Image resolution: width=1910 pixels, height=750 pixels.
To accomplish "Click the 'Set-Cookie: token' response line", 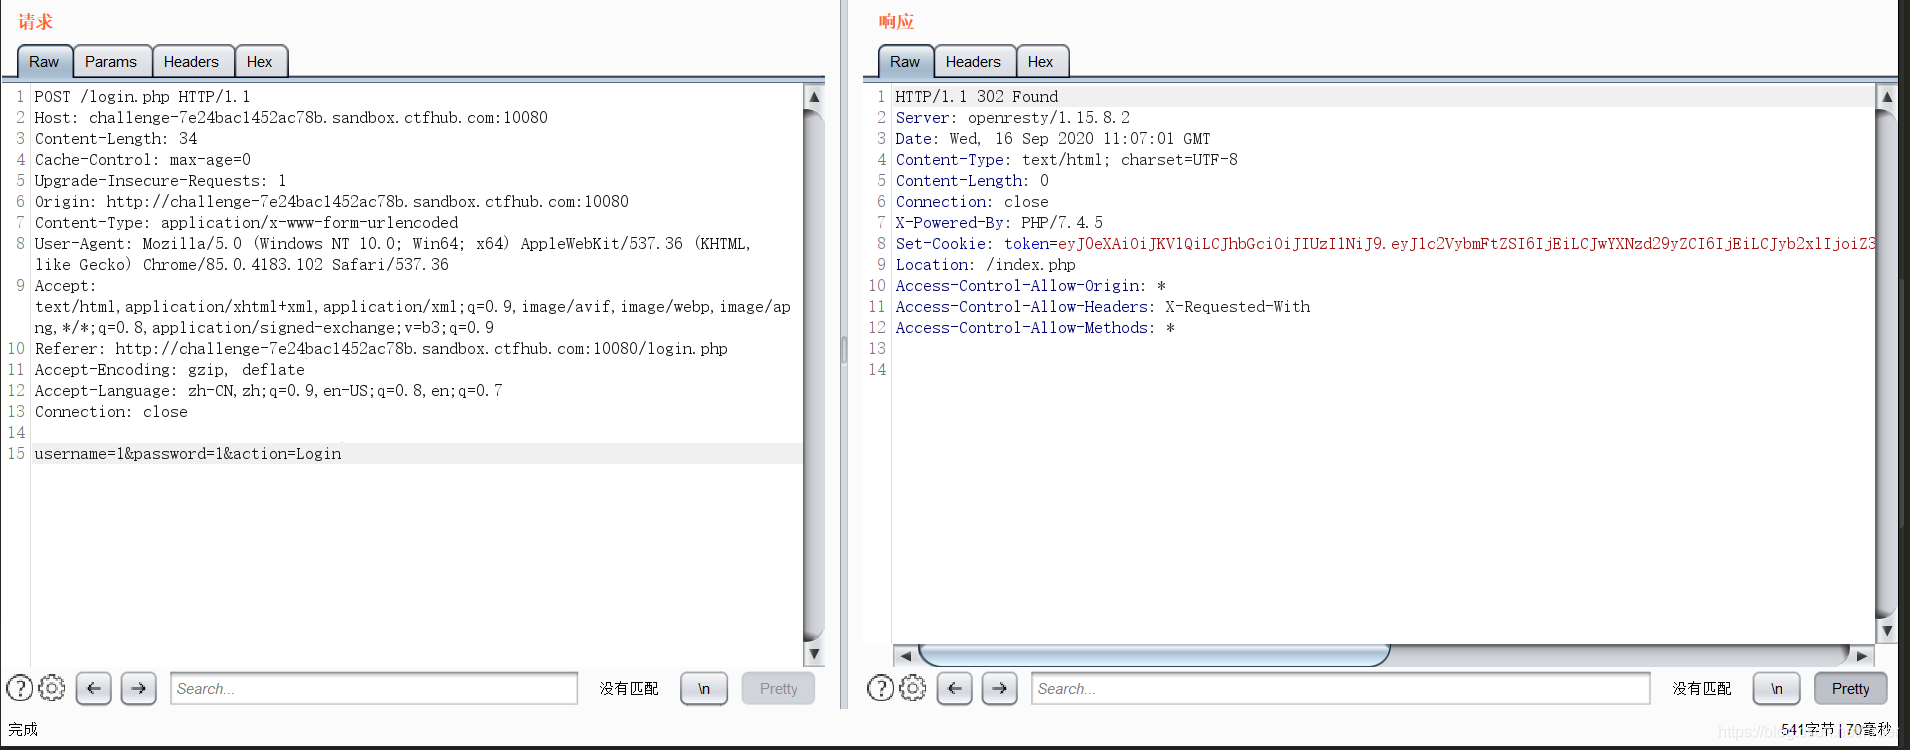I will [1385, 244].
